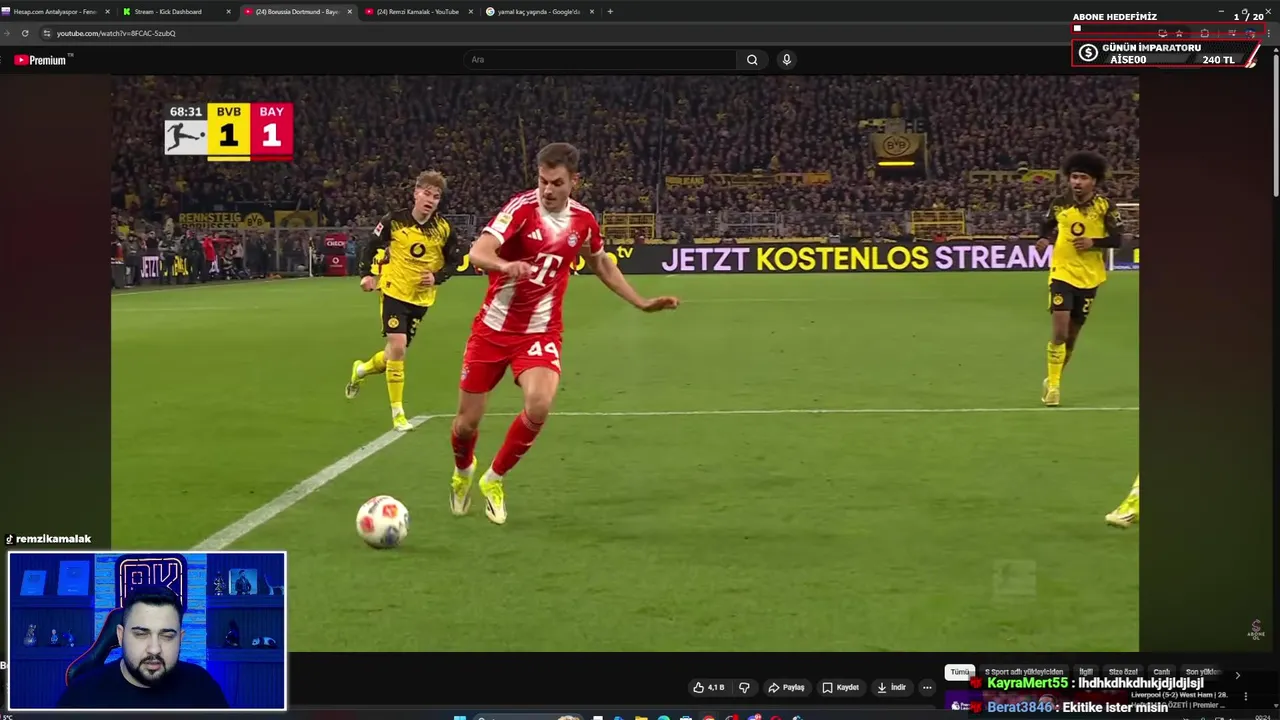This screenshot has width=1280, height=720.
Task: Open the browser profile avatar
Action: (1251, 33)
